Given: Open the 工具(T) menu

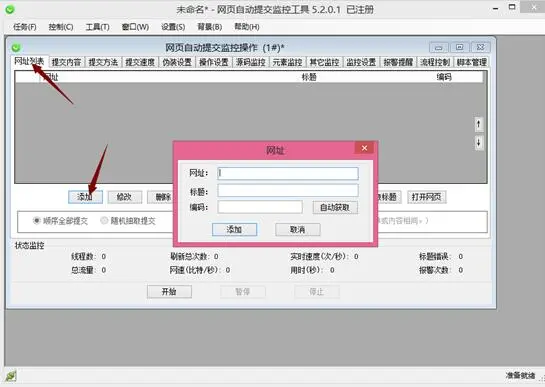Looking at the screenshot, I should coord(97,27).
